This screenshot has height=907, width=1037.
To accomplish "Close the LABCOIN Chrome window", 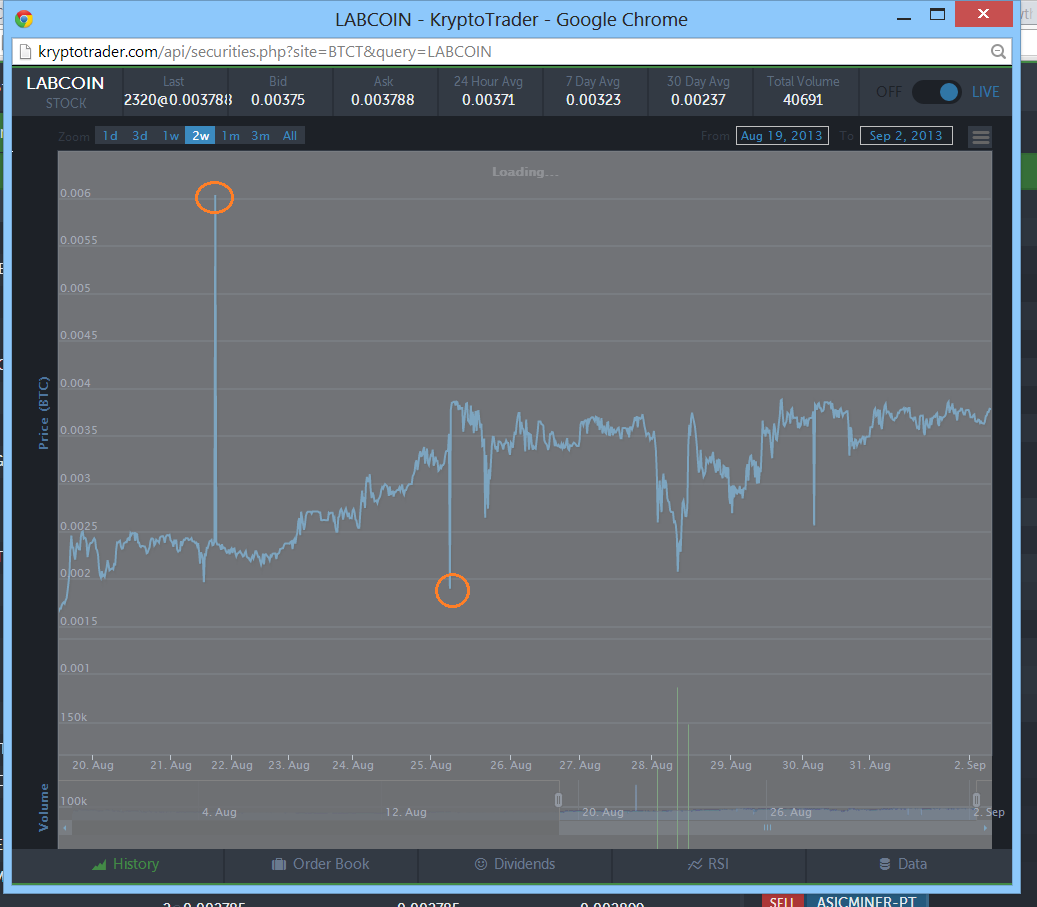I will tap(983, 15).
